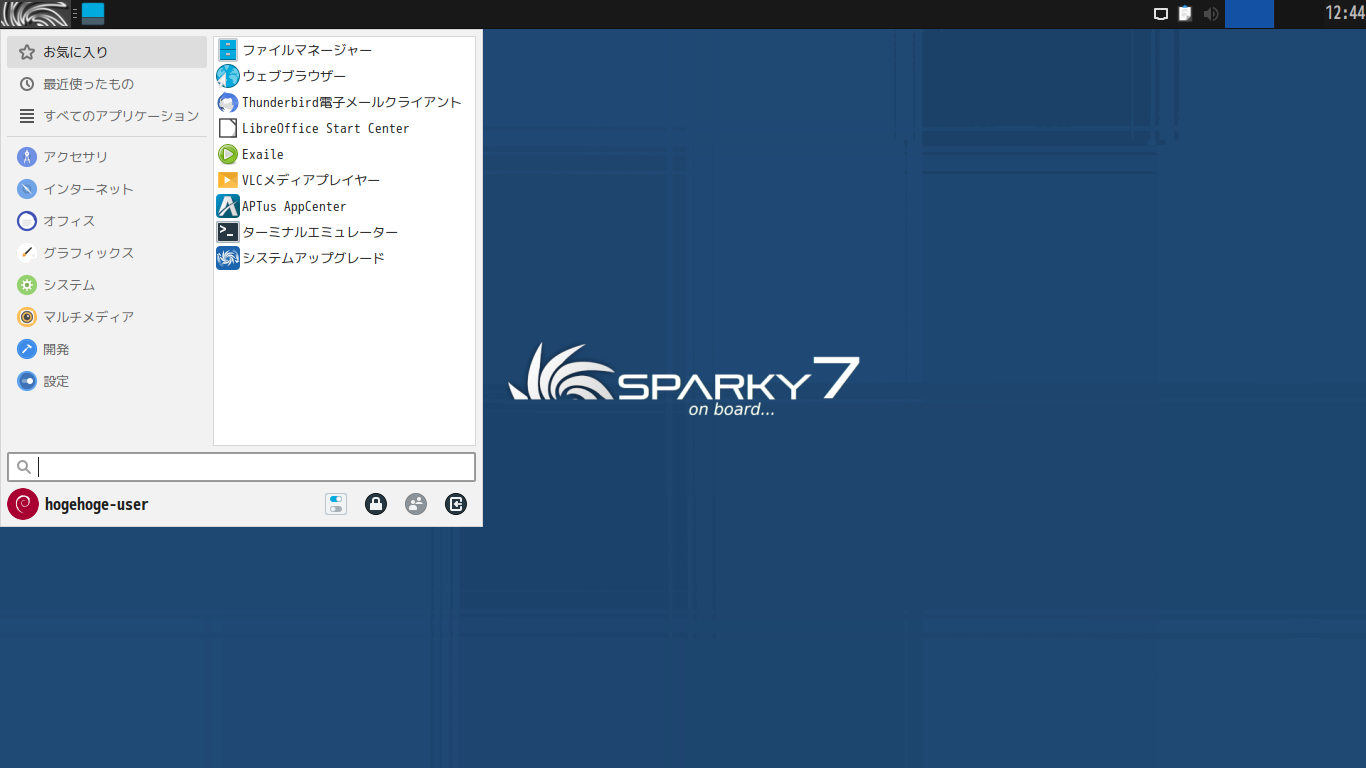
Task: Open the グラフィックス category
Action: point(107,253)
